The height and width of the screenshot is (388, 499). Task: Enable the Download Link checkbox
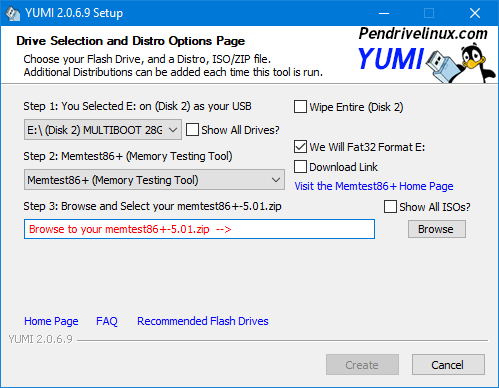pos(300,167)
